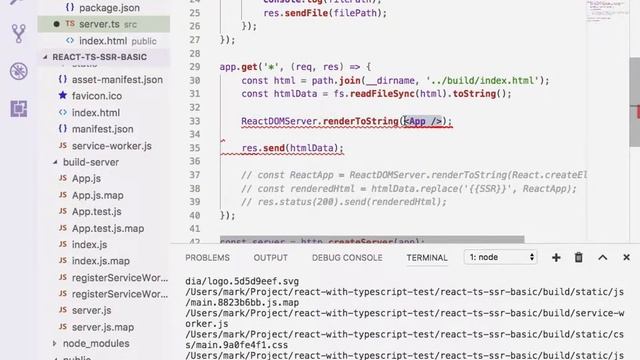
Task: Kill the terminal with trash icon
Action: pos(579,258)
